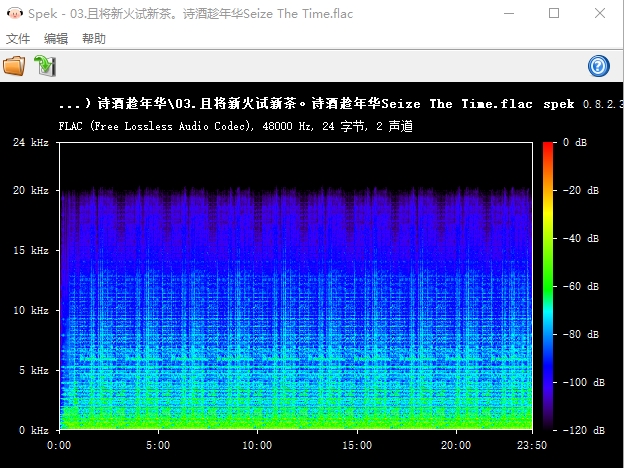Click the 15 kHz axis label
Screen dimensions: 624x468
[31, 250]
